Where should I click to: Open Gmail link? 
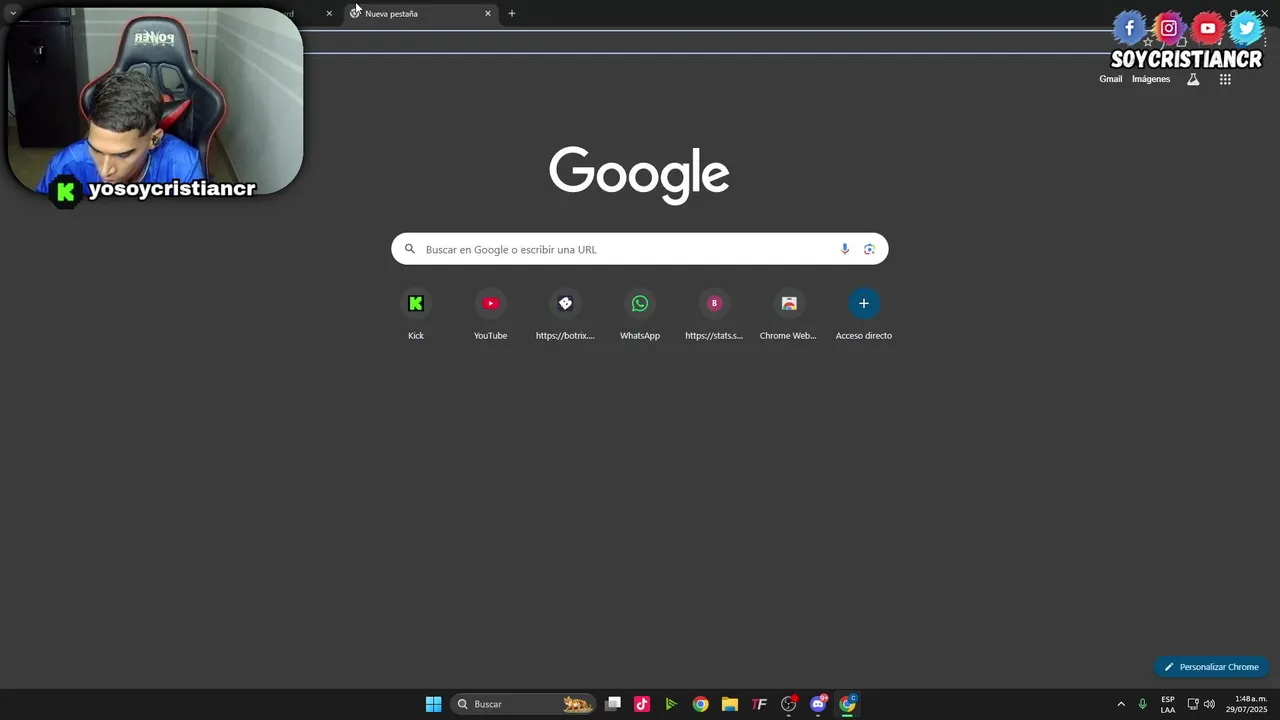click(x=1111, y=79)
